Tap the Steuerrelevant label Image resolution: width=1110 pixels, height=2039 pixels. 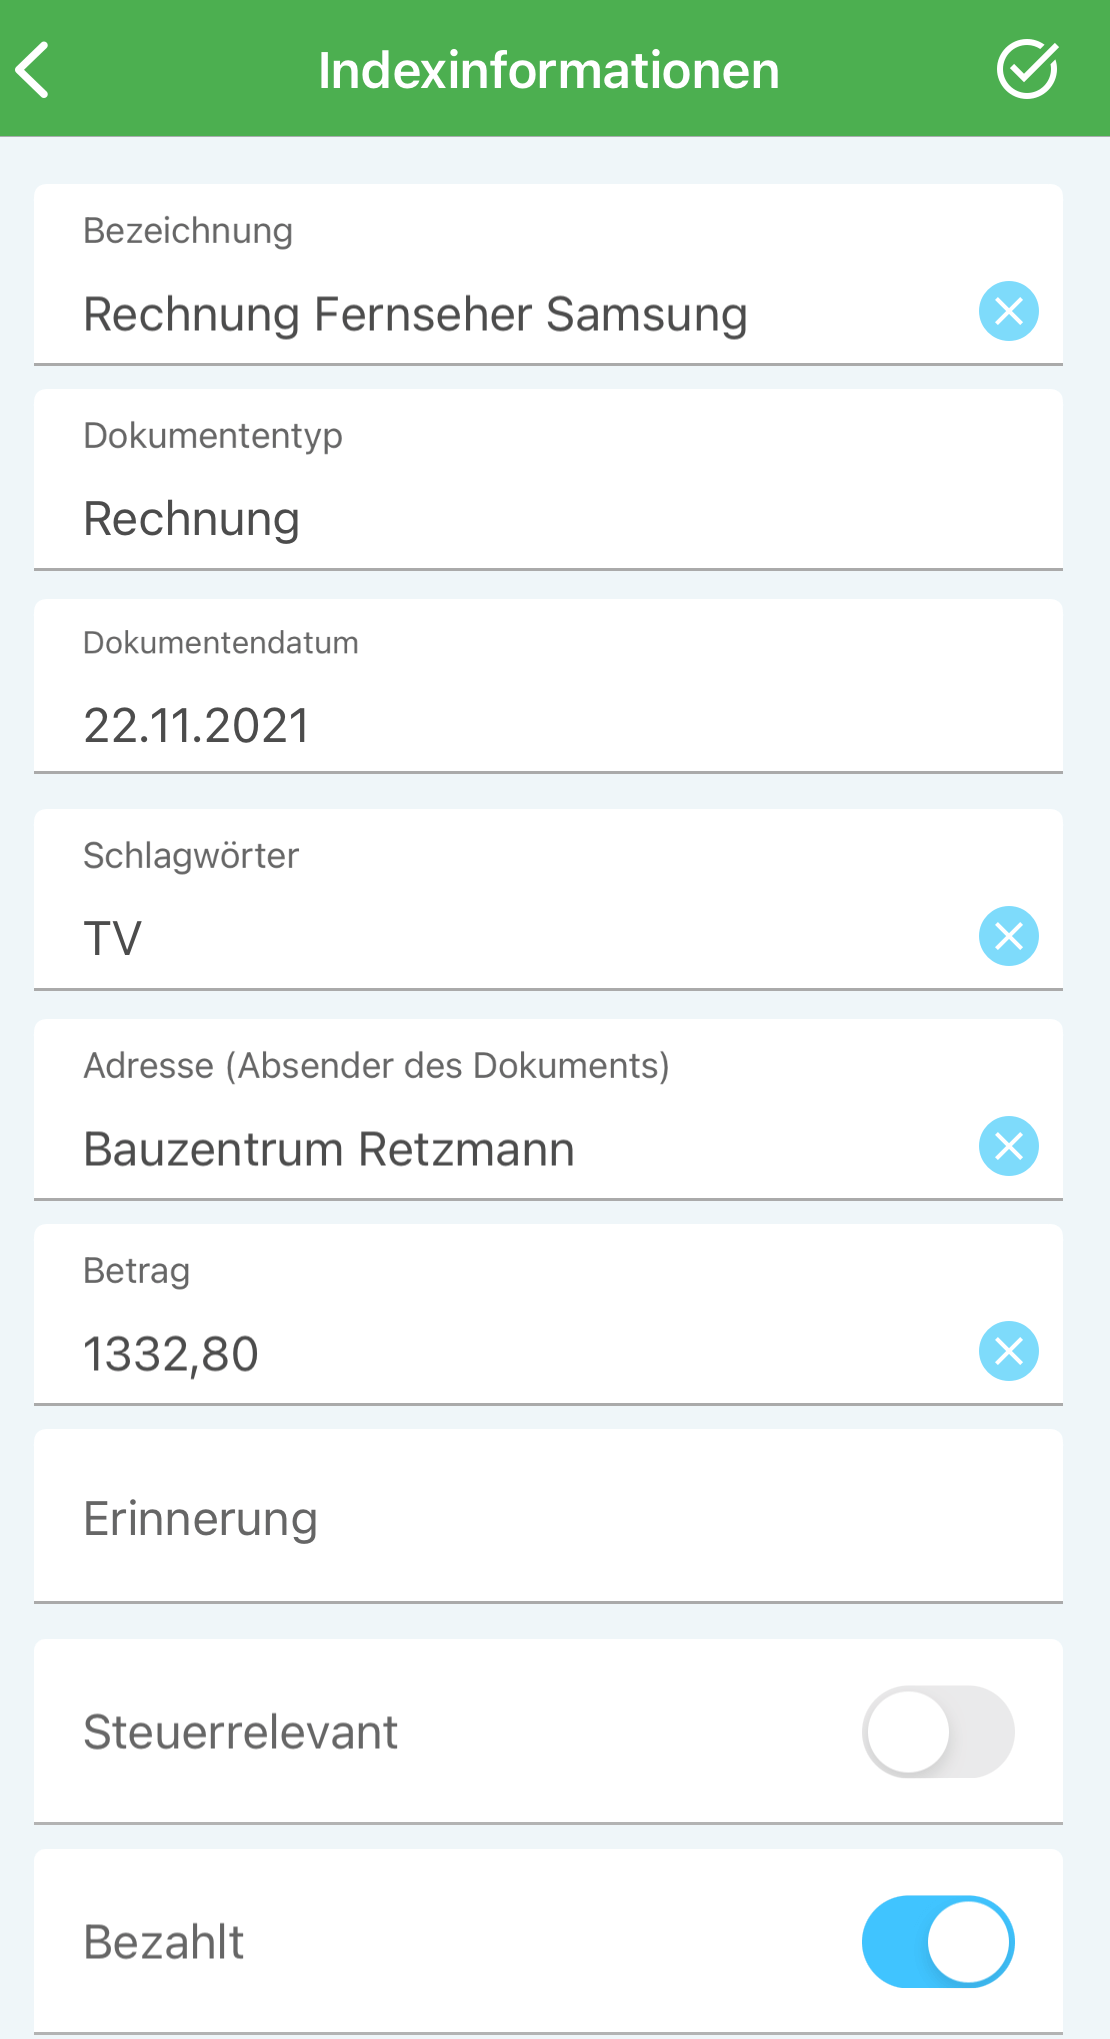(x=240, y=1732)
